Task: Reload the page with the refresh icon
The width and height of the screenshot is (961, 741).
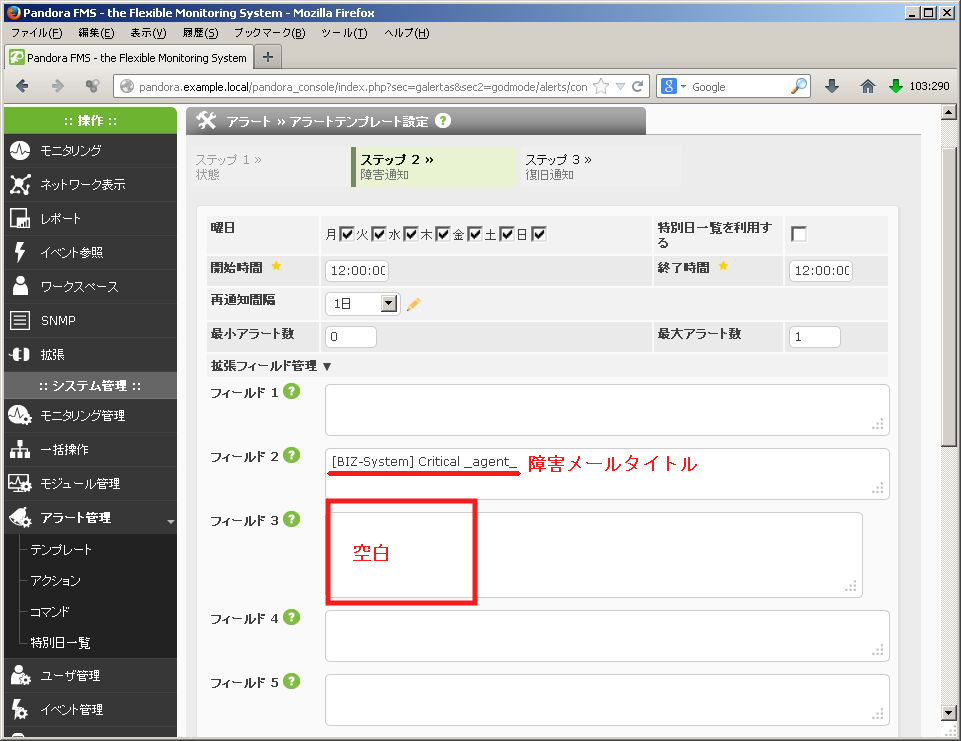Action: click(x=637, y=86)
